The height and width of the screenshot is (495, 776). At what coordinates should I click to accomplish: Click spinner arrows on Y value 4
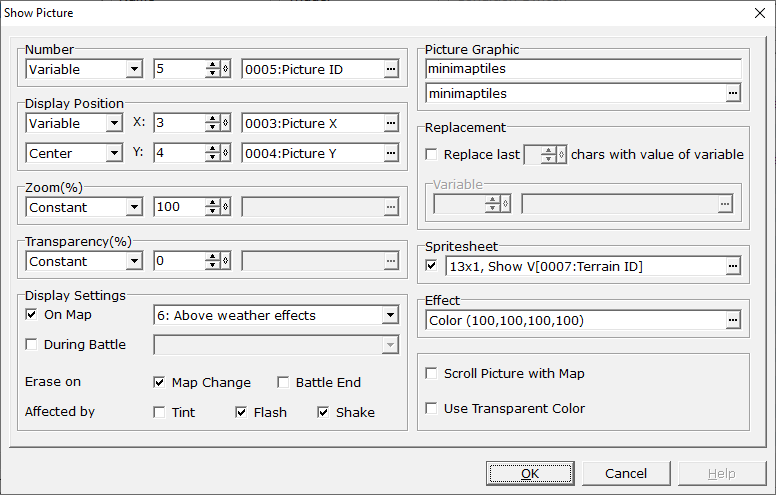213,153
